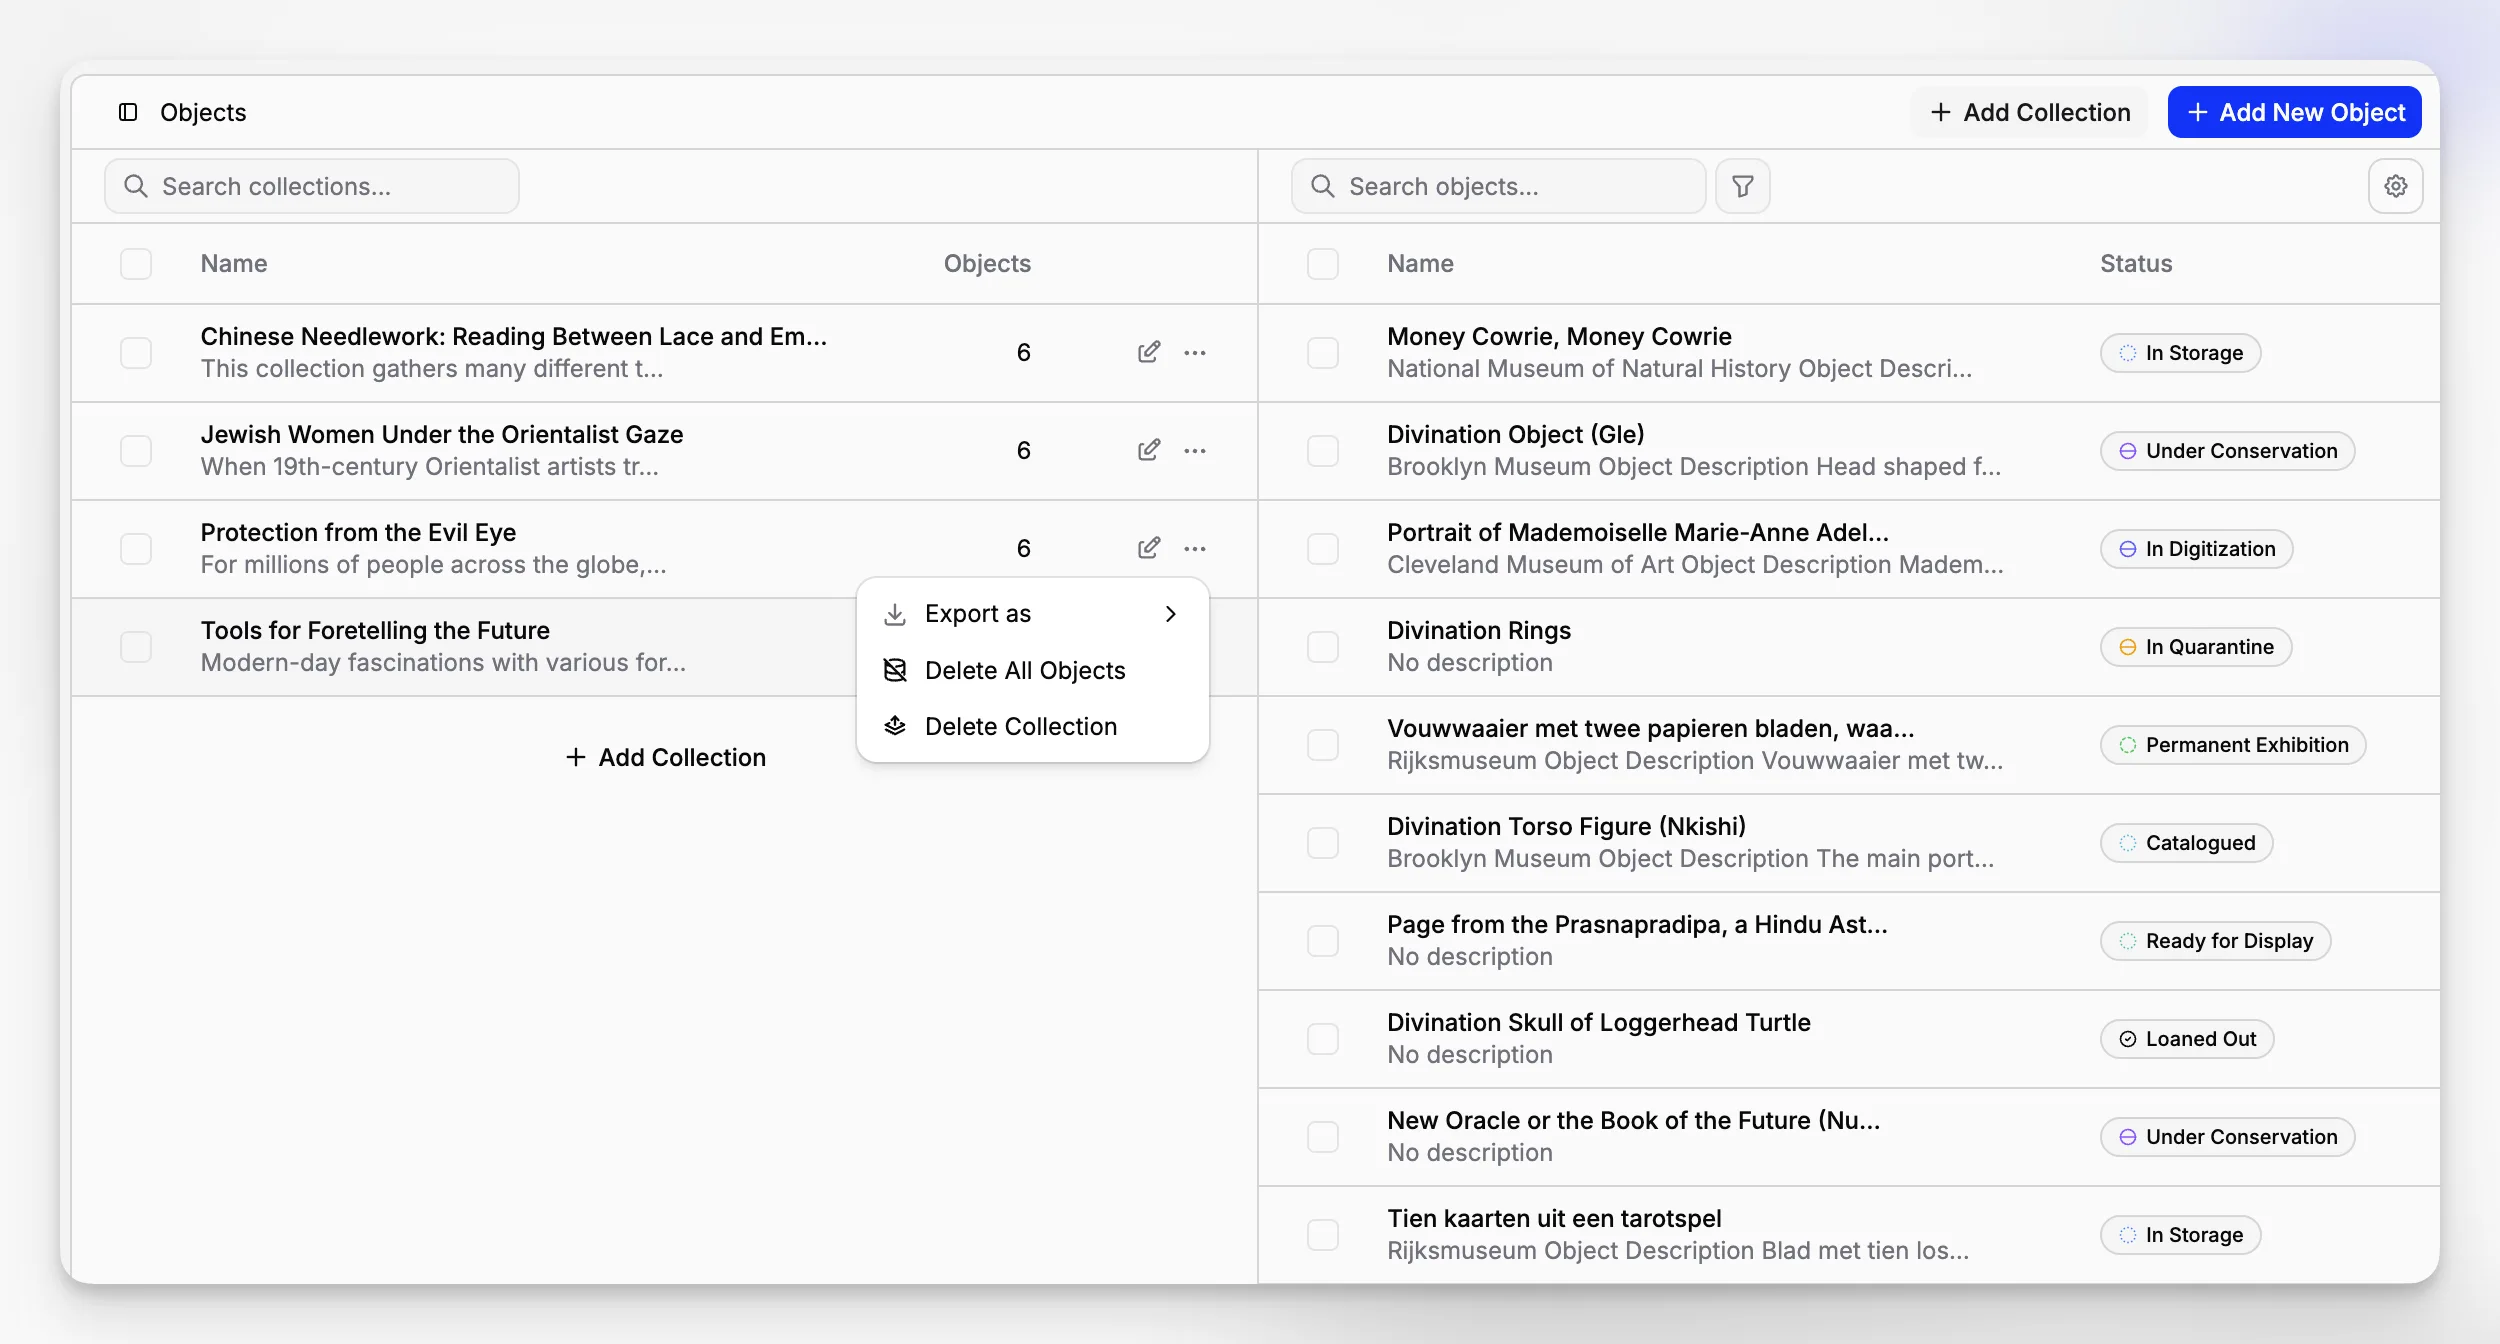Expand the Export as submenu arrow
Image resolution: width=2500 pixels, height=1344 pixels.
(x=1170, y=614)
